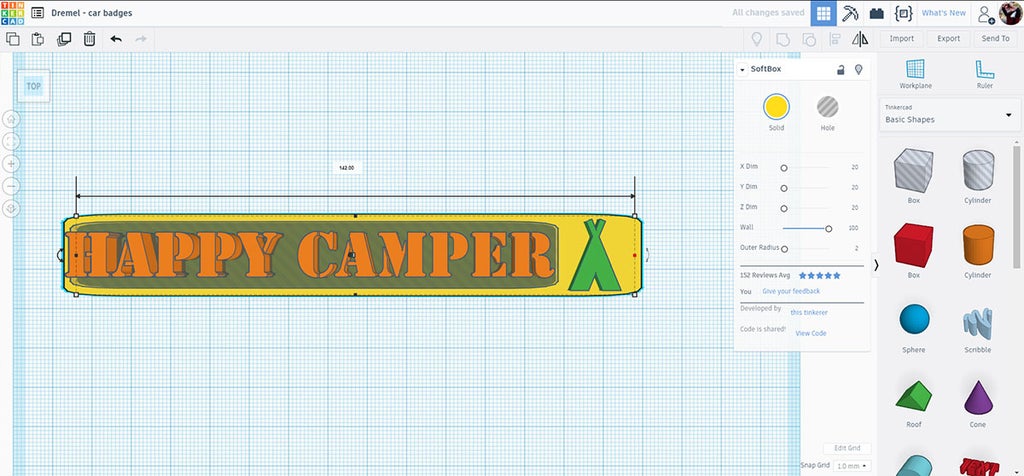The height and width of the screenshot is (476, 1024).
Task: Click the 142.00 dimension value field
Action: click(x=346, y=168)
